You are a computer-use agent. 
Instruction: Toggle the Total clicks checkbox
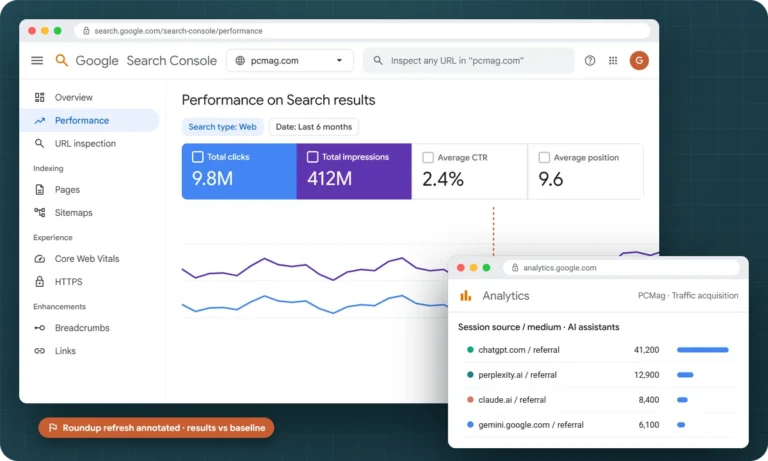tap(197, 157)
